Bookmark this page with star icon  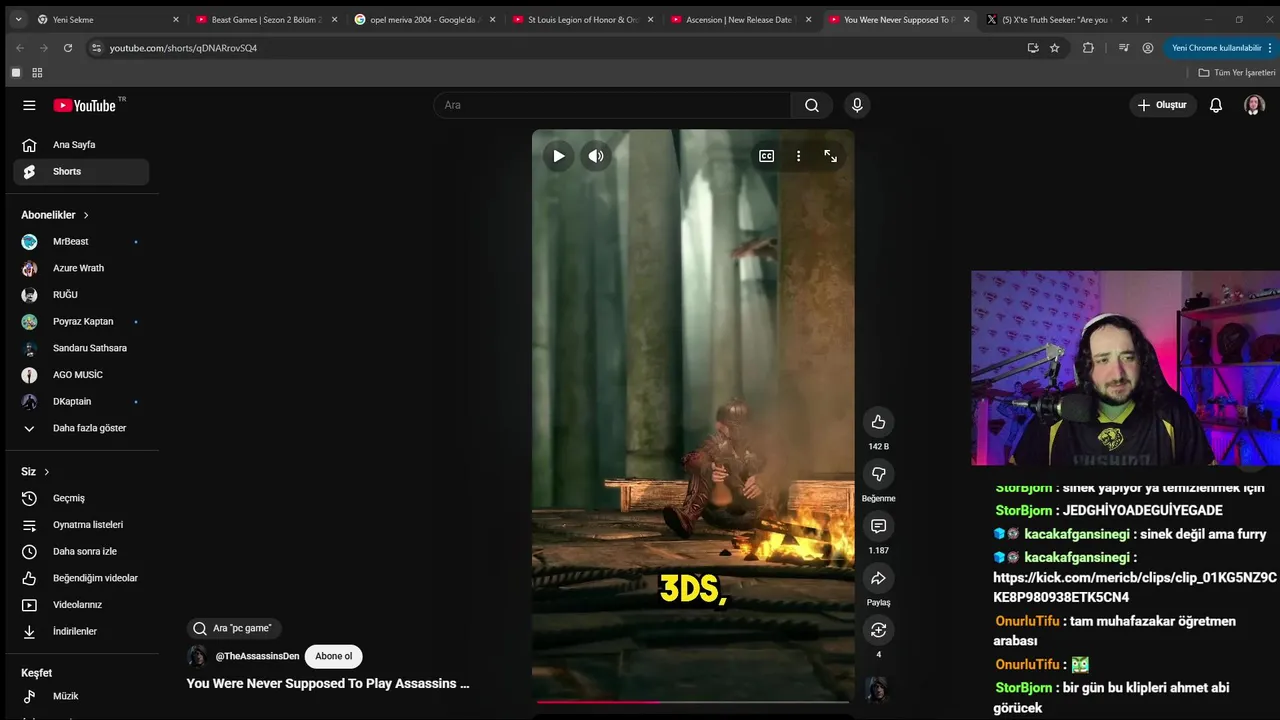click(x=1054, y=48)
